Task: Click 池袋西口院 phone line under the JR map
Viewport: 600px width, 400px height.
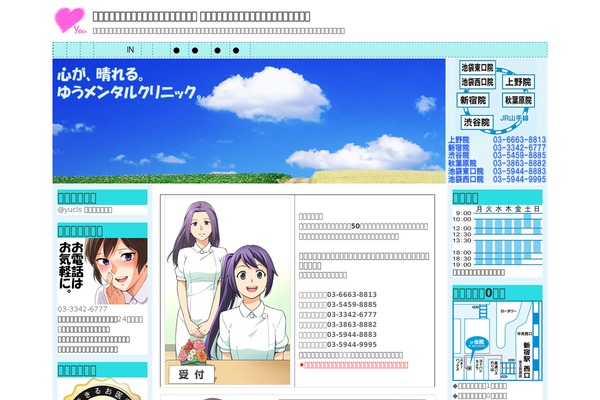Action: point(497,179)
